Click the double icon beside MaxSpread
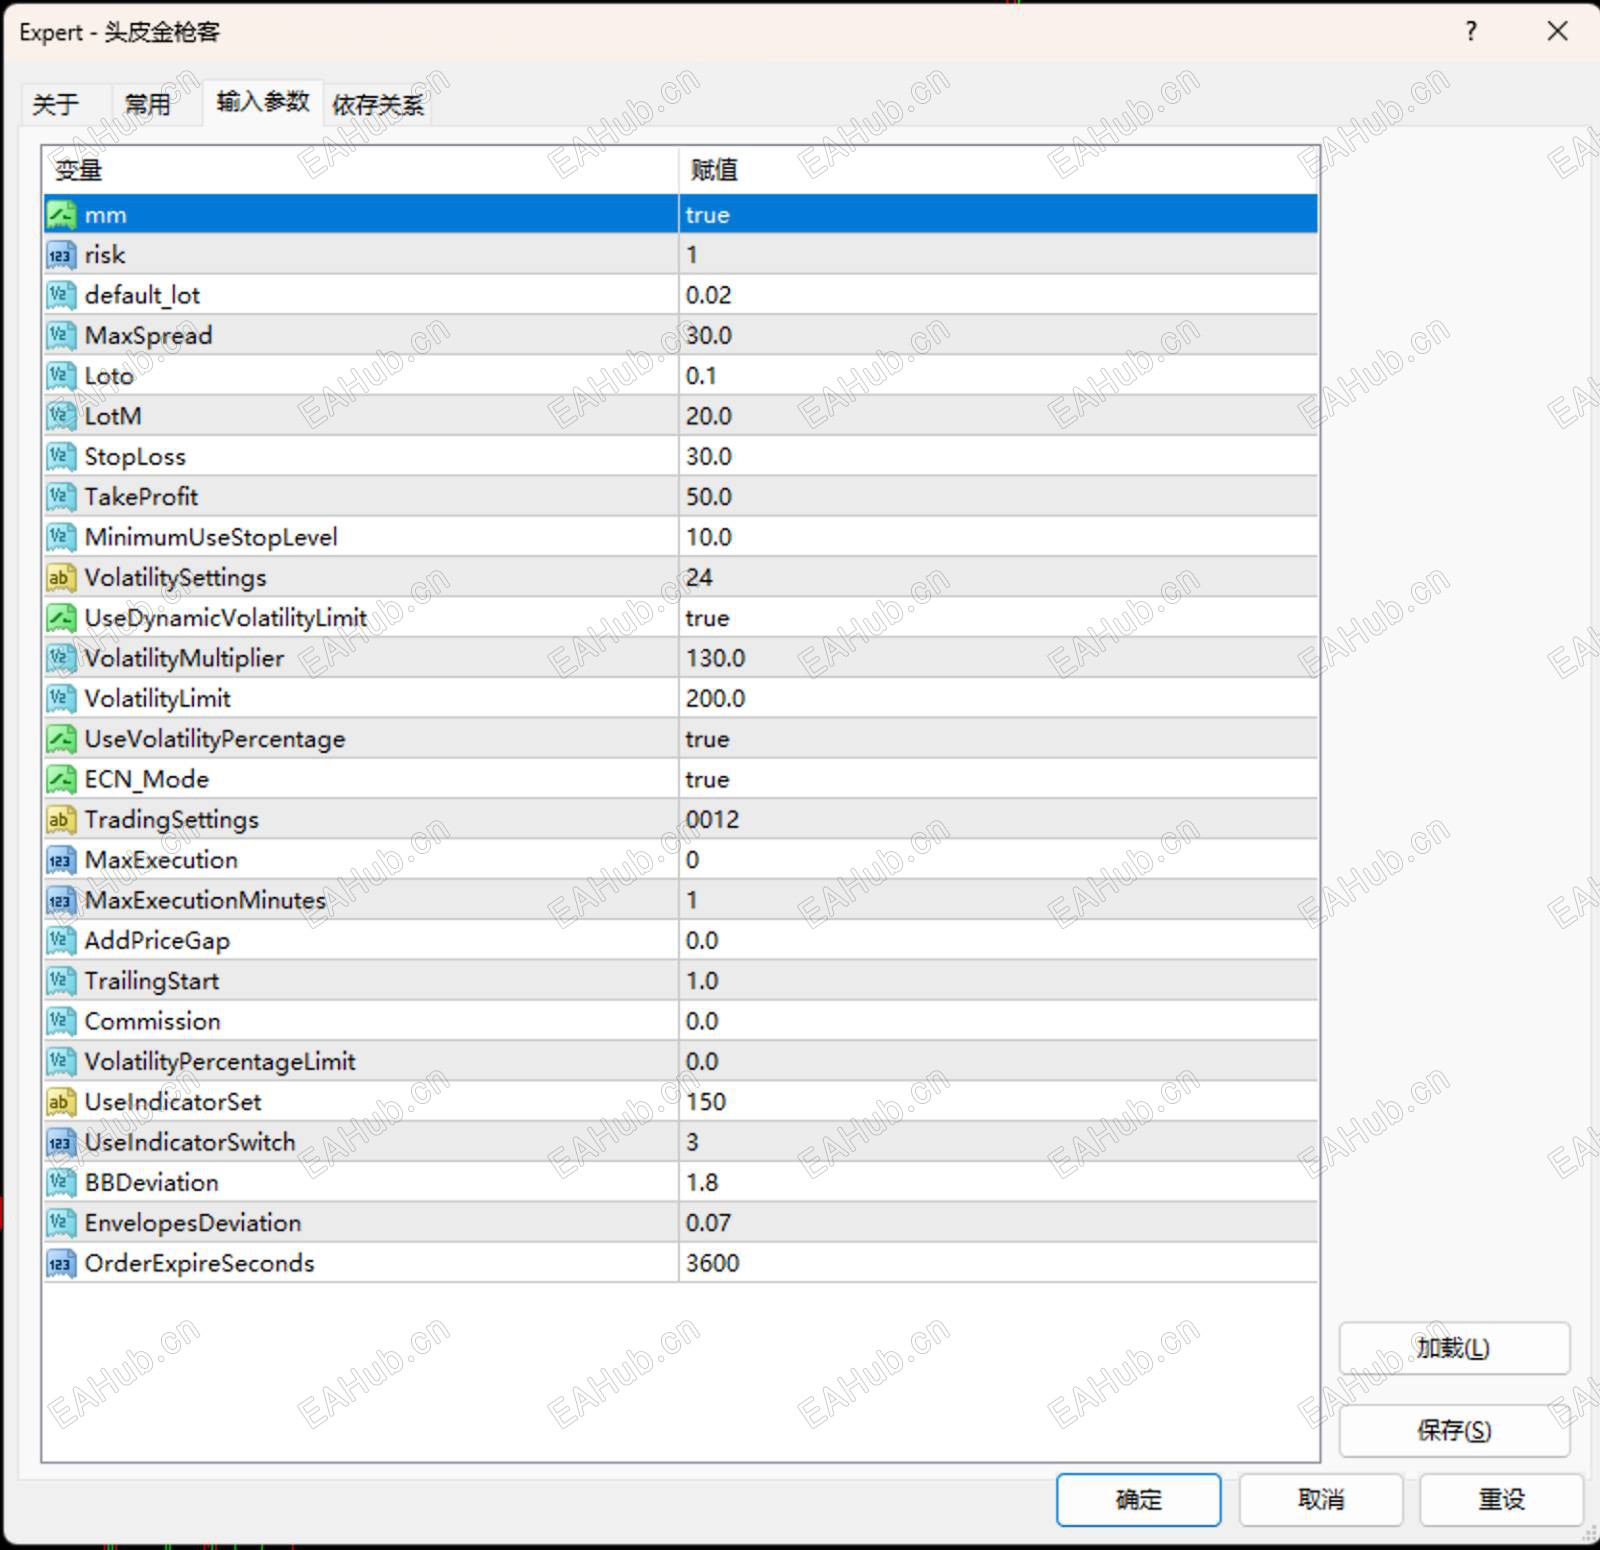 point(61,336)
